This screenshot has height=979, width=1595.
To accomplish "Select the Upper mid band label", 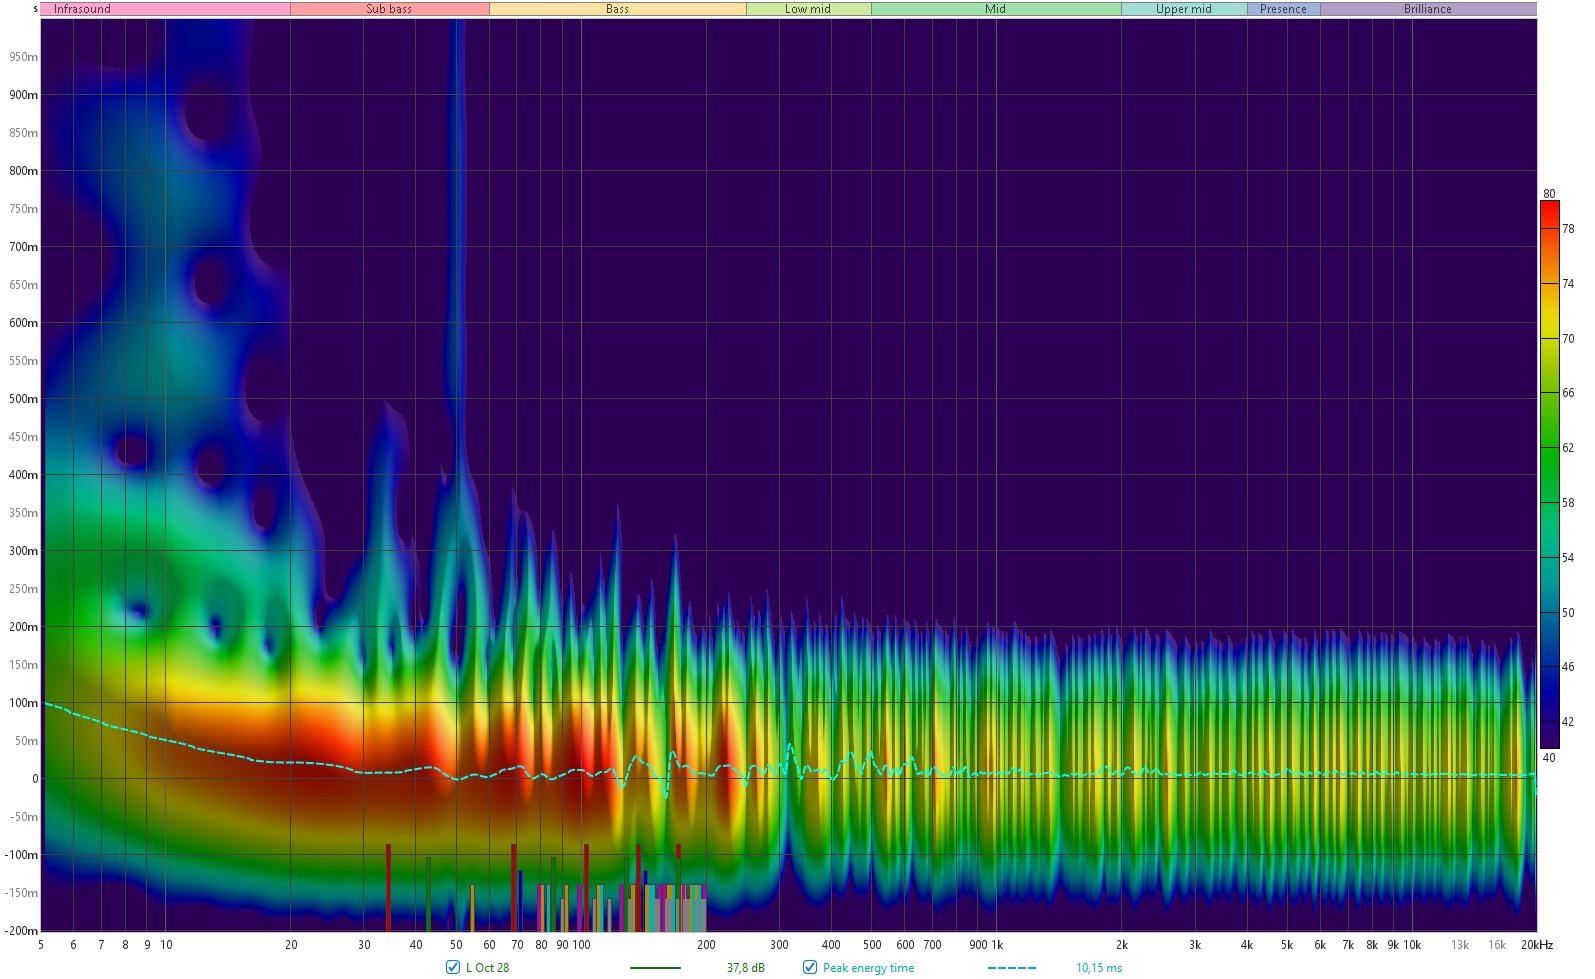I will click(1183, 9).
